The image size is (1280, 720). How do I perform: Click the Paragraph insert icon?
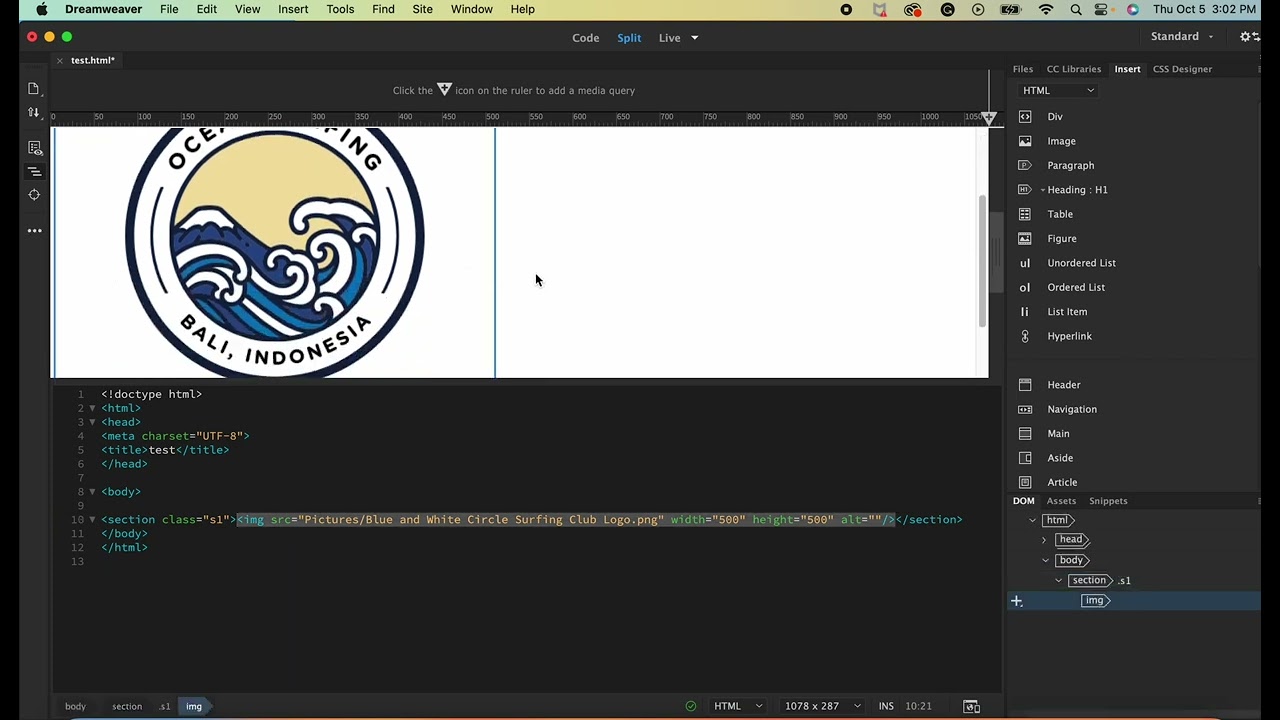click(x=1025, y=165)
